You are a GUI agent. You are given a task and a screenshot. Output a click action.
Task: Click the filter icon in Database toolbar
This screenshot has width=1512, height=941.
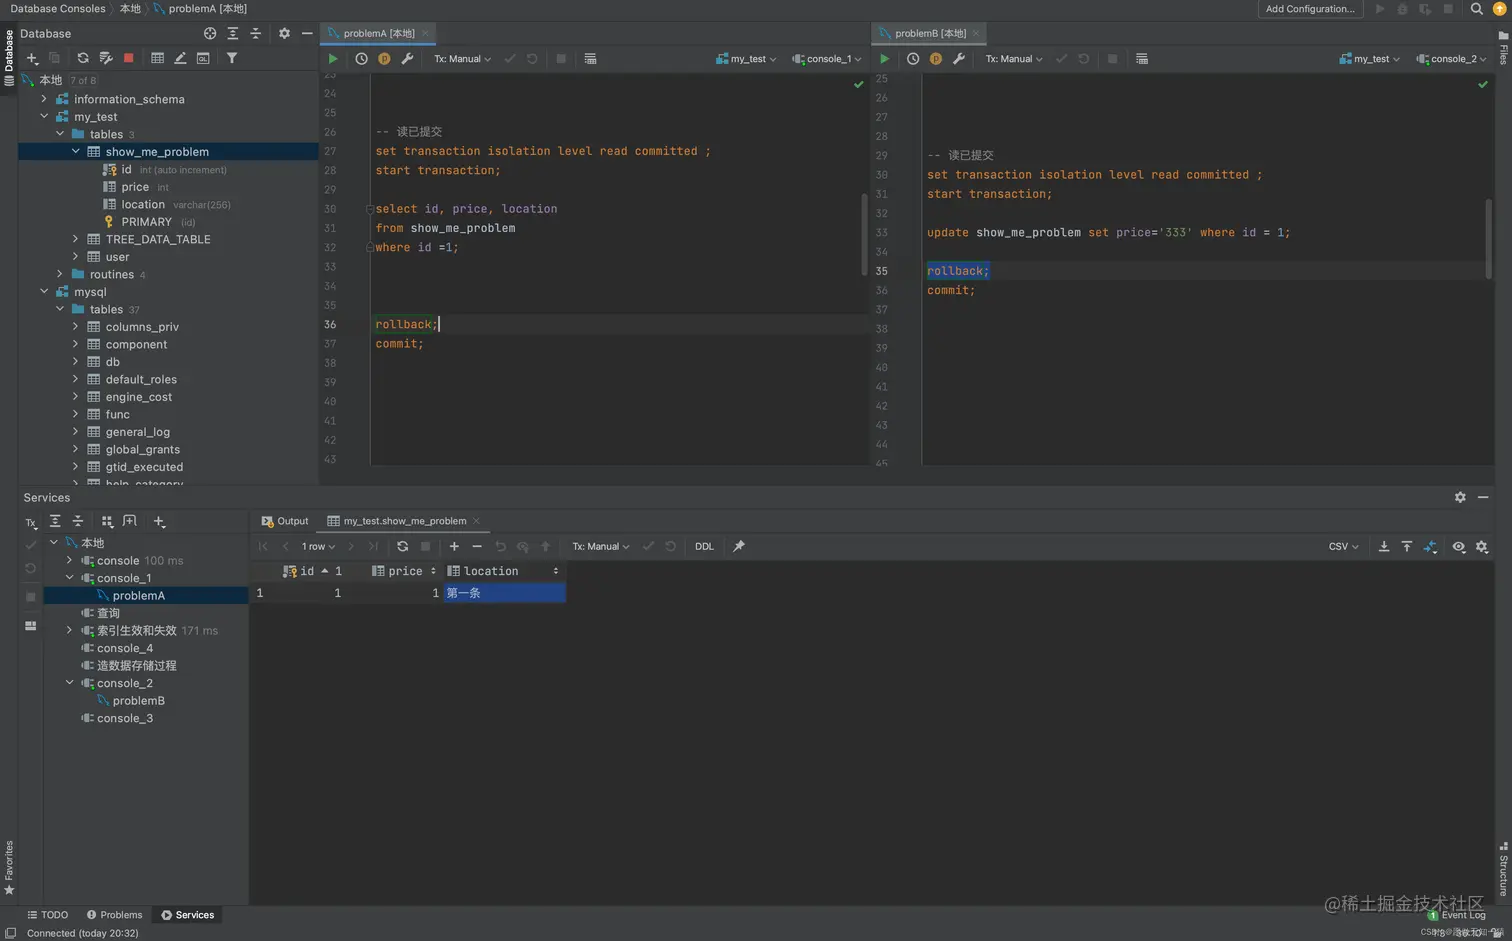click(x=232, y=59)
